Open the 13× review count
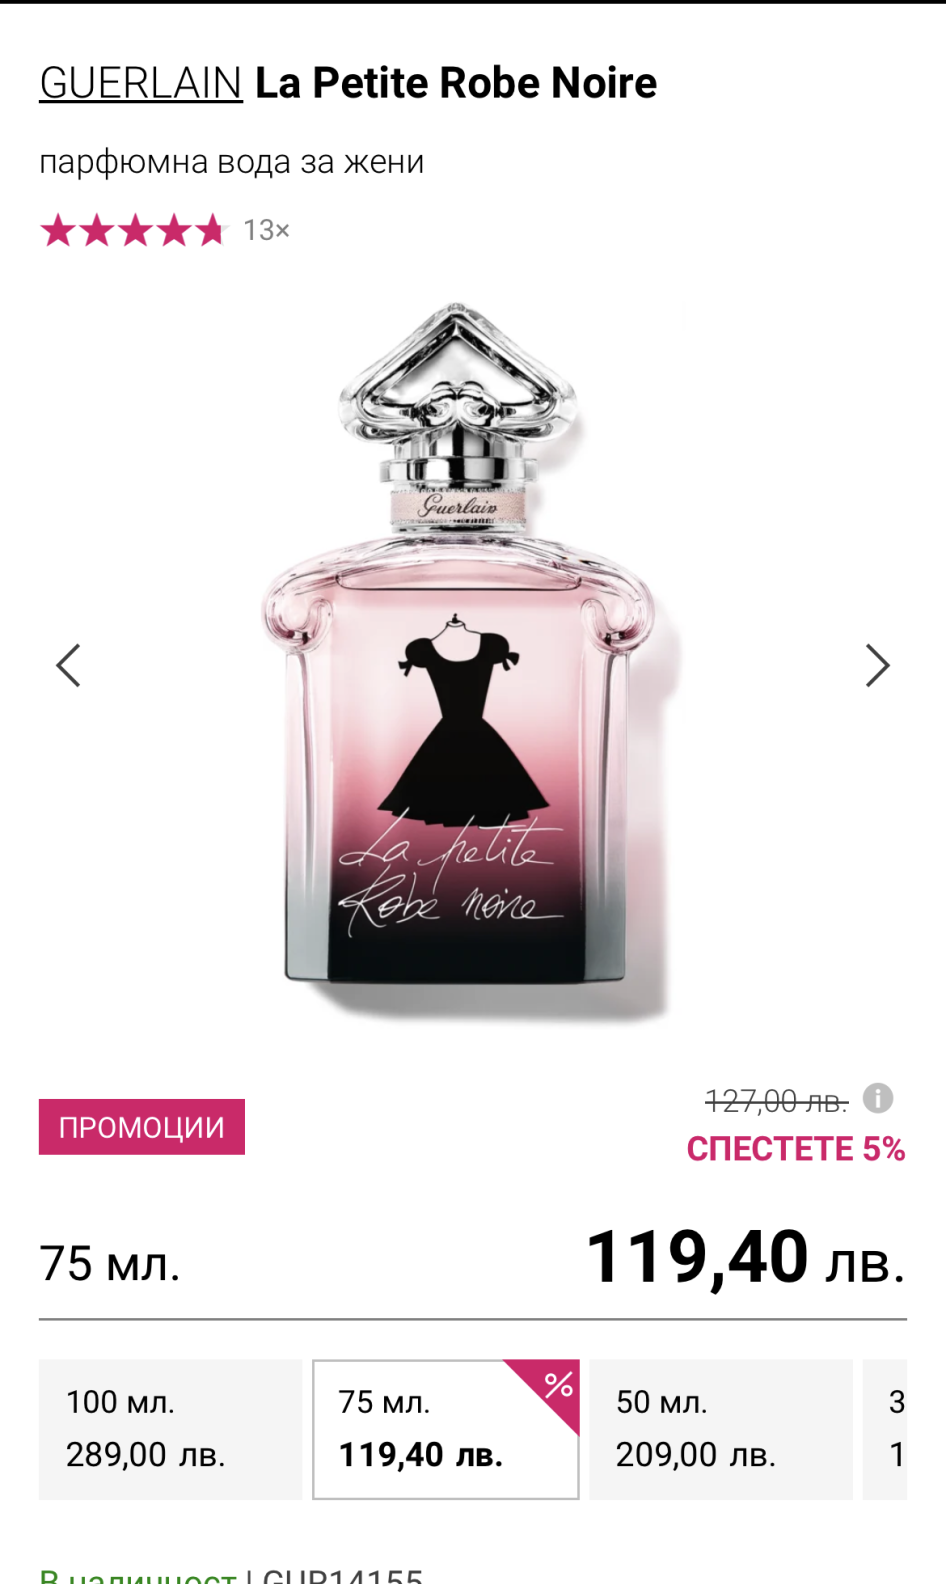The width and height of the screenshot is (946, 1584). (x=266, y=230)
